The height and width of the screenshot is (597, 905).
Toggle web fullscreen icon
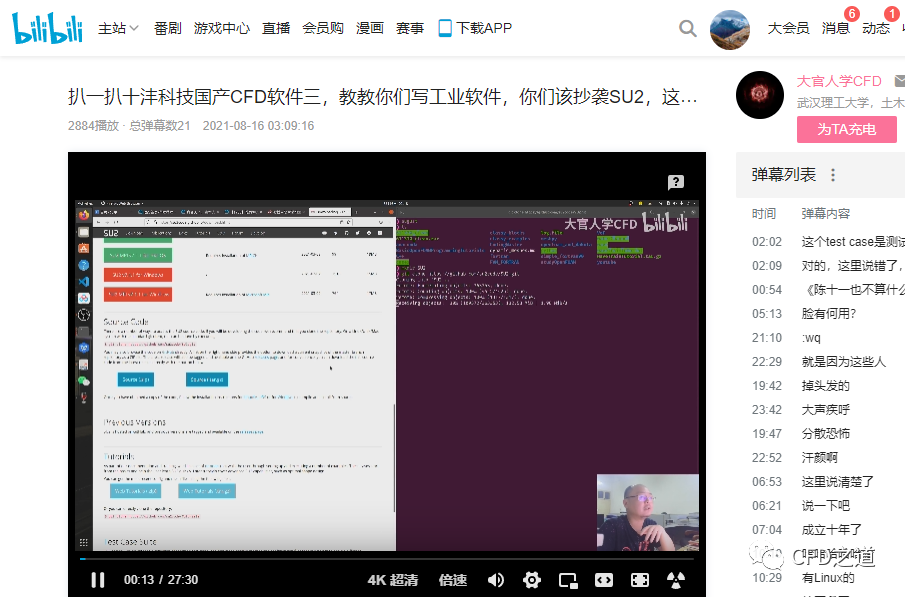click(640, 580)
